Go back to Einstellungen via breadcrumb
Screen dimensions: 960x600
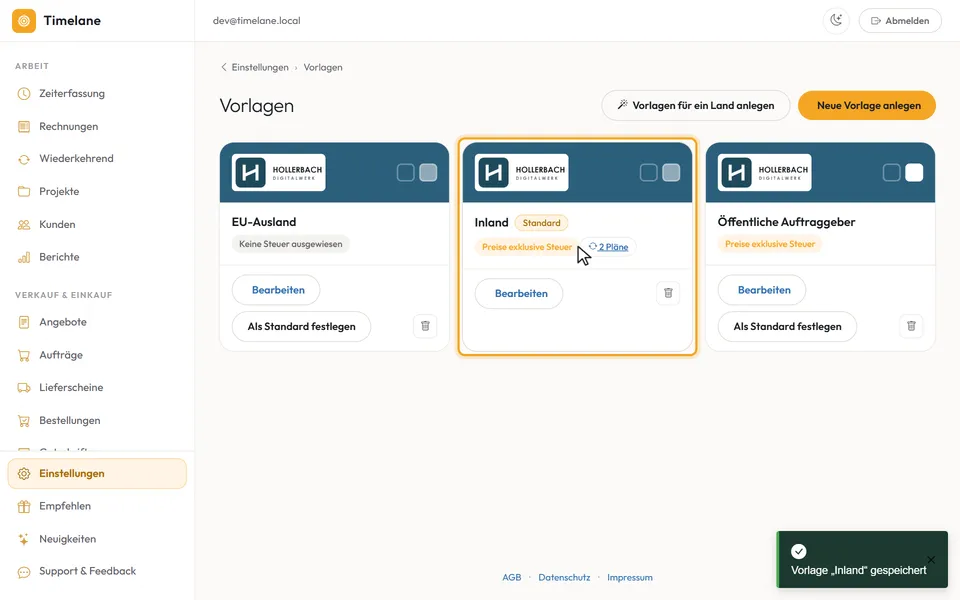[x=260, y=67]
